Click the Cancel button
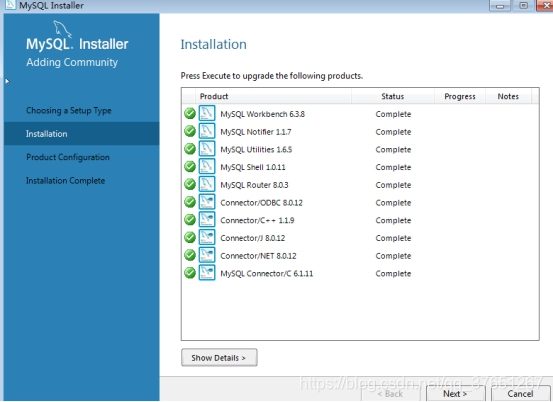This screenshot has width=553, height=402. coord(520,394)
